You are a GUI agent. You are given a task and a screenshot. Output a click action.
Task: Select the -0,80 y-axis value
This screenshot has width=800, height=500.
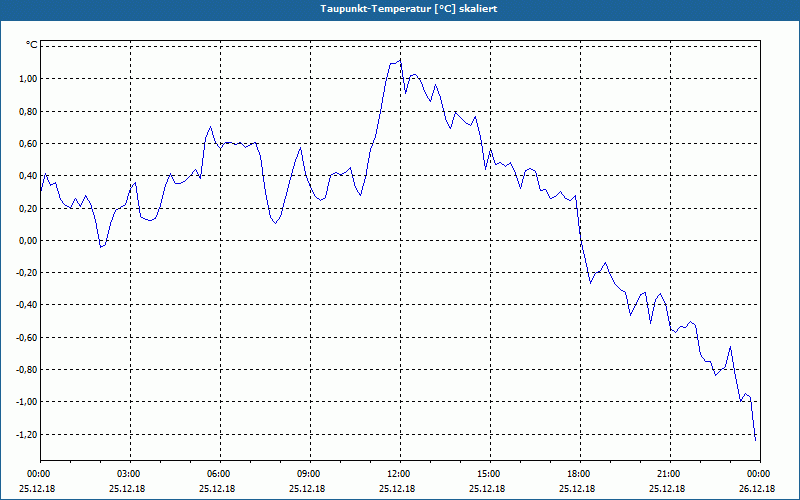[28, 369]
